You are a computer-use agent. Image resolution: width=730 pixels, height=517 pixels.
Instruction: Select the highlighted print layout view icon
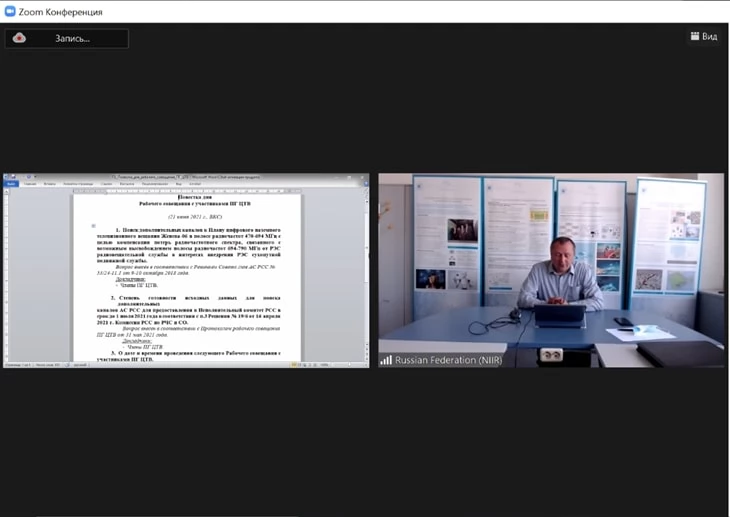(294, 365)
